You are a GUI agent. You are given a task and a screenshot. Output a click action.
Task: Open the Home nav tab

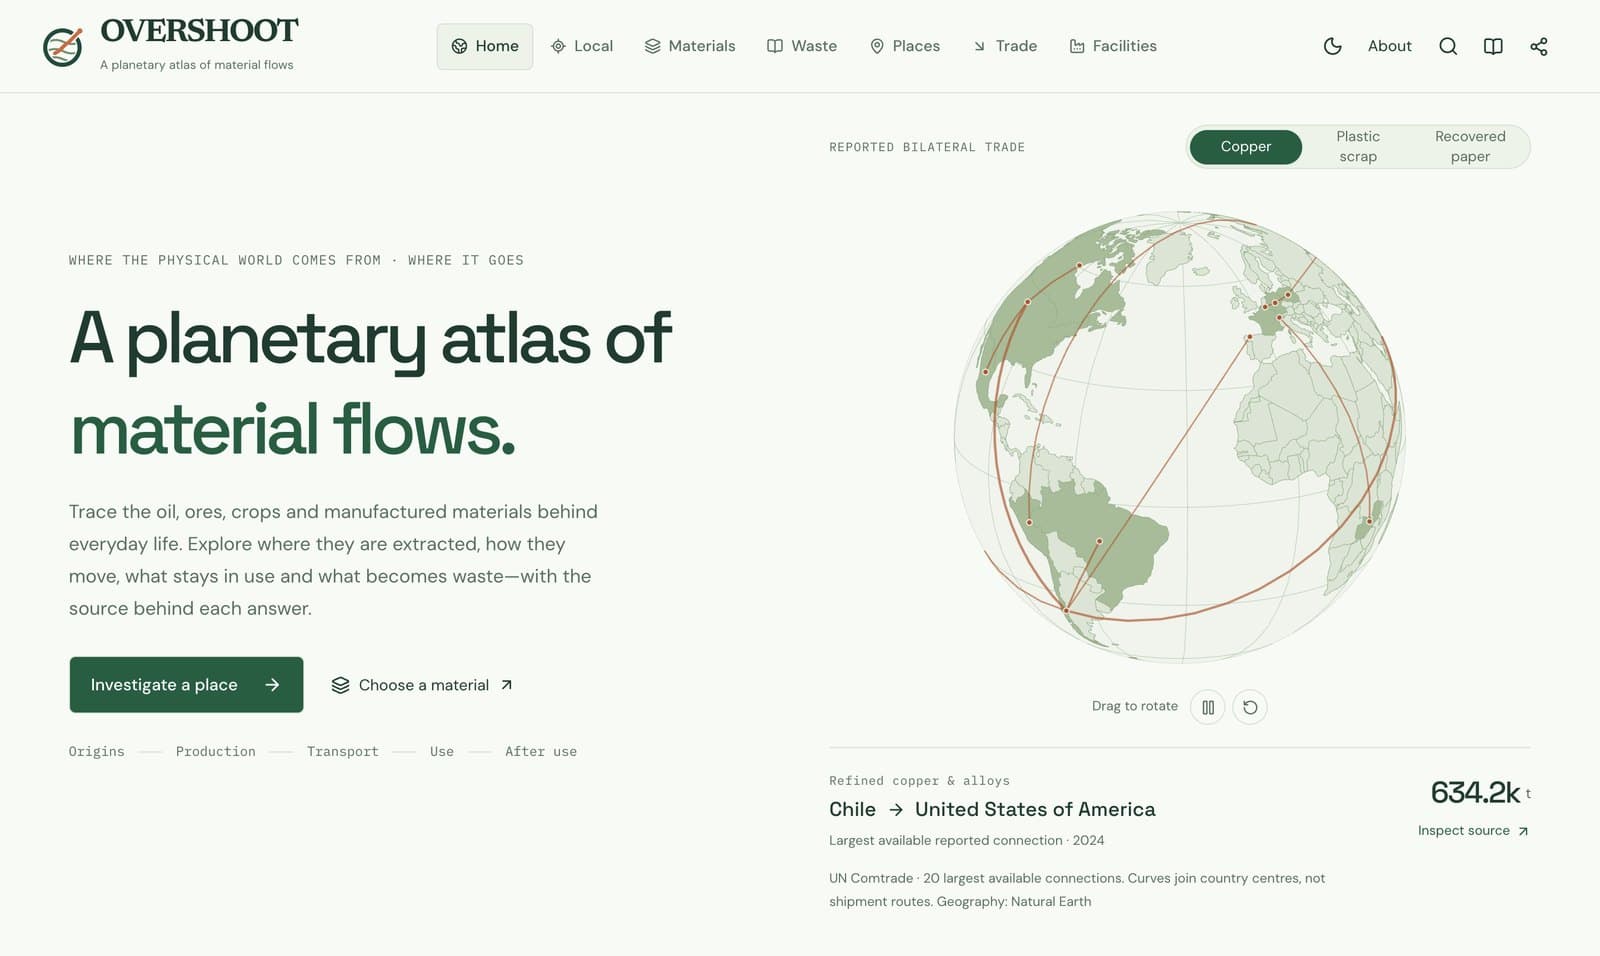pyautogui.click(x=485, y=46)
